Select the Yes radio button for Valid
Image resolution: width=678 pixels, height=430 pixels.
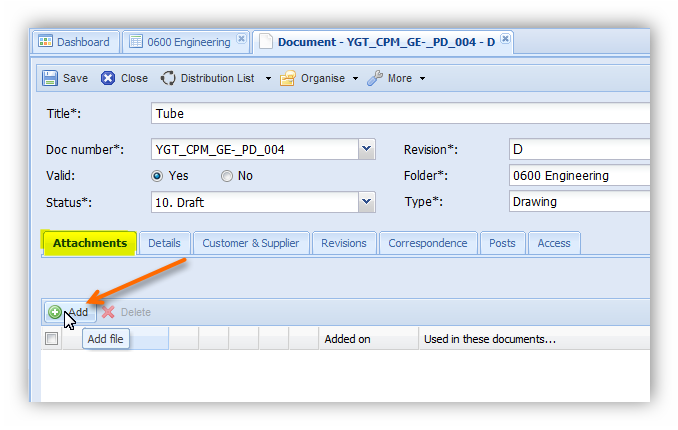coord(157,175)
